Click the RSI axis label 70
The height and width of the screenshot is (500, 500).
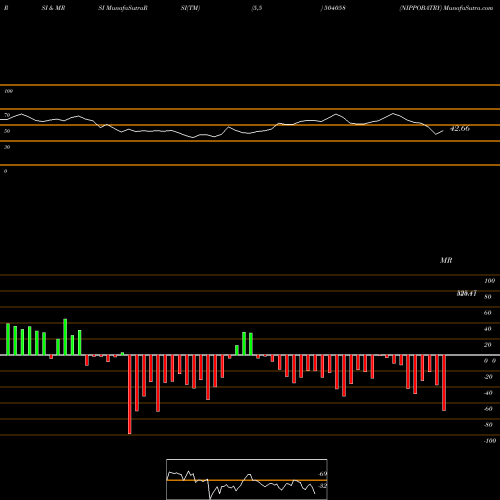tap(7, 115)
